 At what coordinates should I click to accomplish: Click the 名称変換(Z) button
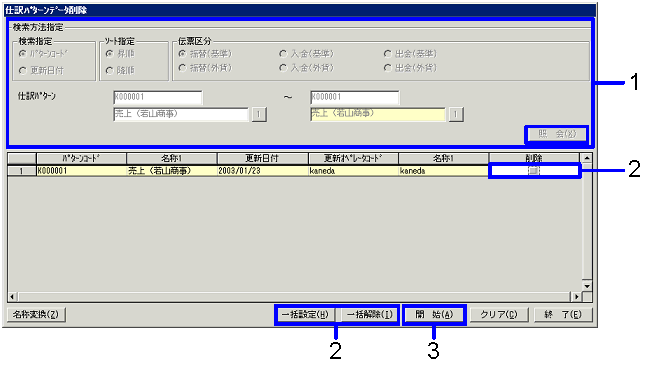[x=36, y=314]
